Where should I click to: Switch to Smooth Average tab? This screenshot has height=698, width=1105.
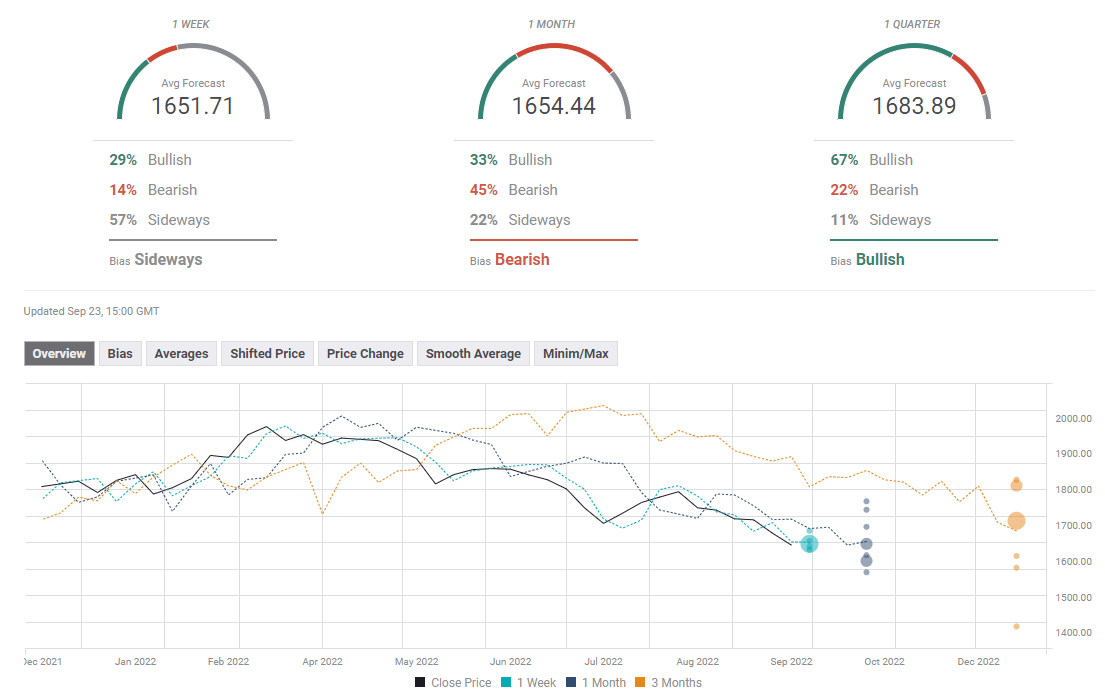(473, 353)
